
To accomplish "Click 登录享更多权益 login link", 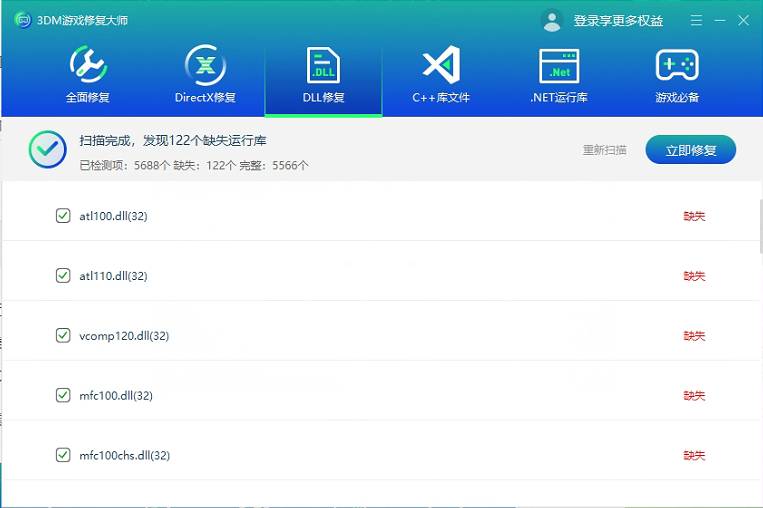I will pos(618,20).
